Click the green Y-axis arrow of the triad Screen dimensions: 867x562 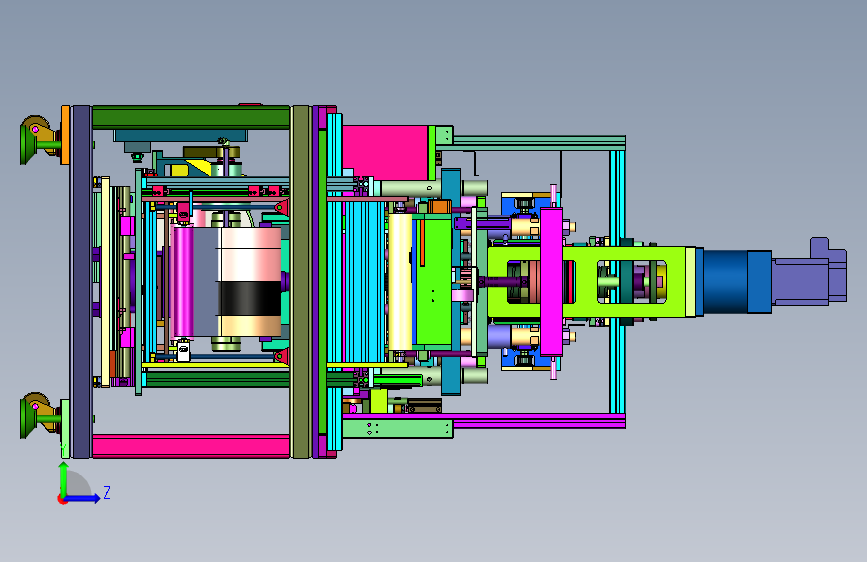tap(64, 478)
